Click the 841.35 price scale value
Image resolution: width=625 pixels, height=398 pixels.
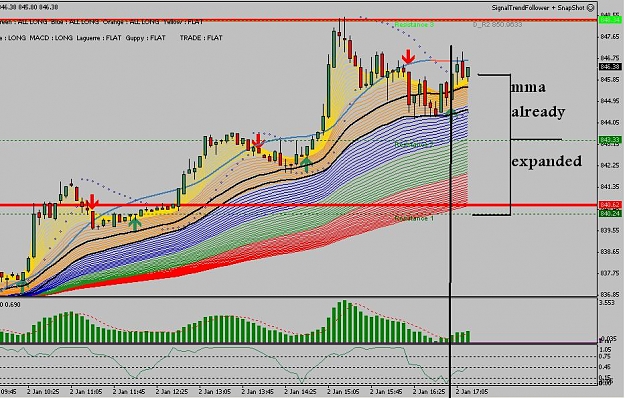pos(609,187)
